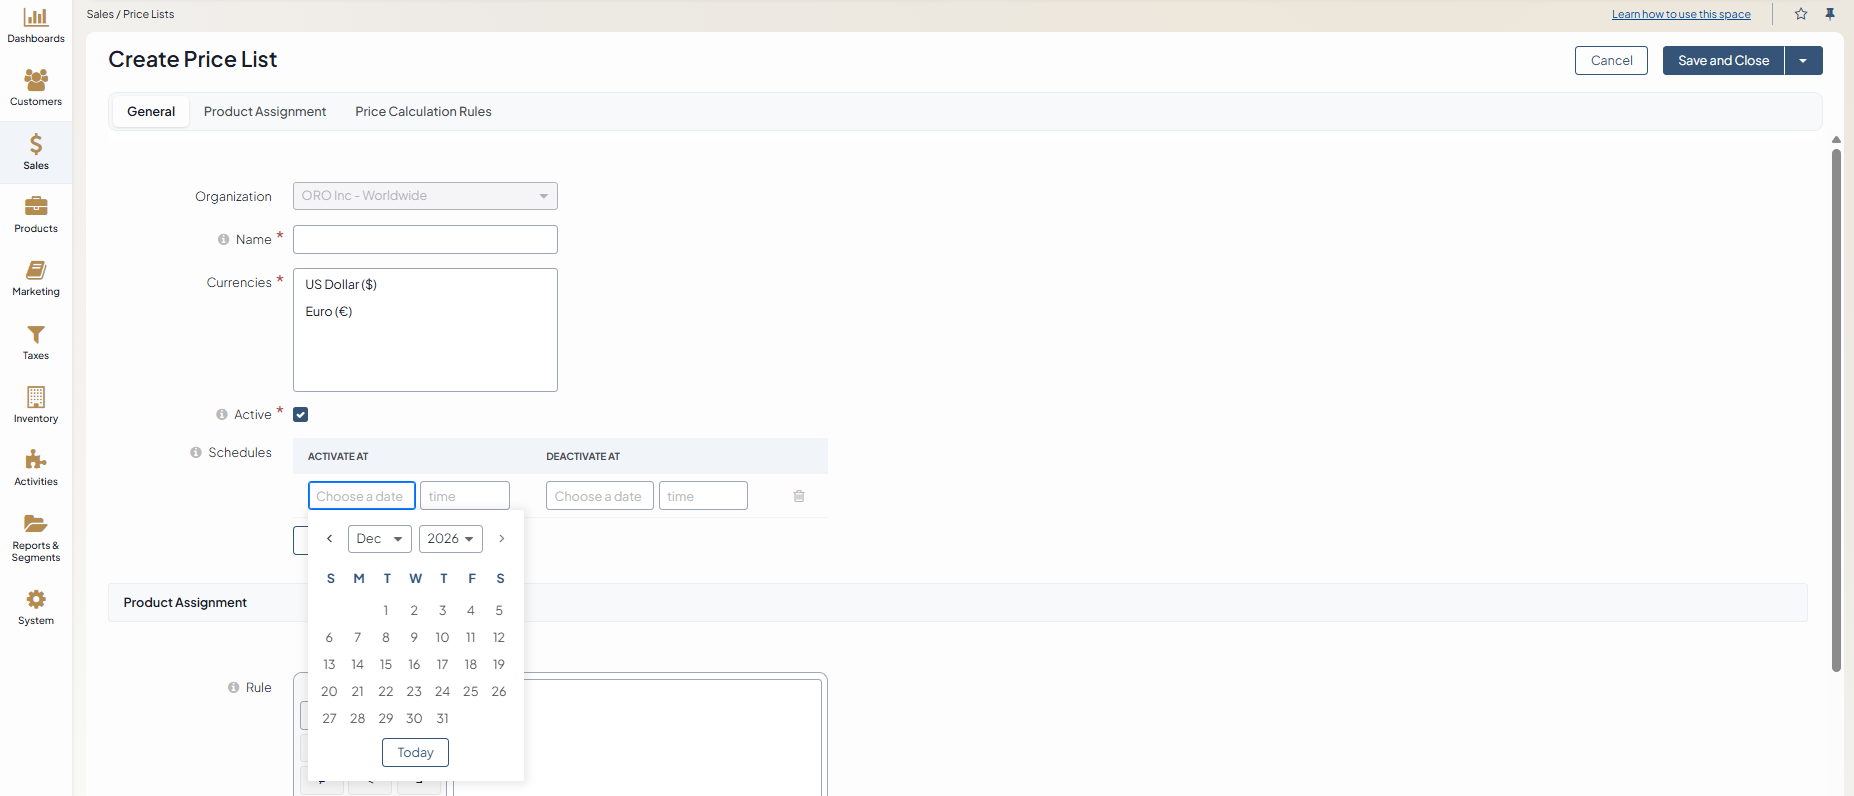Pick December 20 in the calendar
Image resolution: width=1854 pixels, height=796 pixels.
point(329,692)
